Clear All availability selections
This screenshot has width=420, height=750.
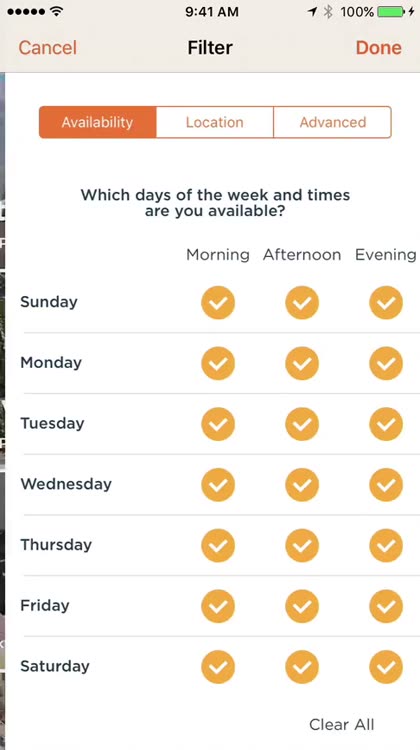click(342, 725)
